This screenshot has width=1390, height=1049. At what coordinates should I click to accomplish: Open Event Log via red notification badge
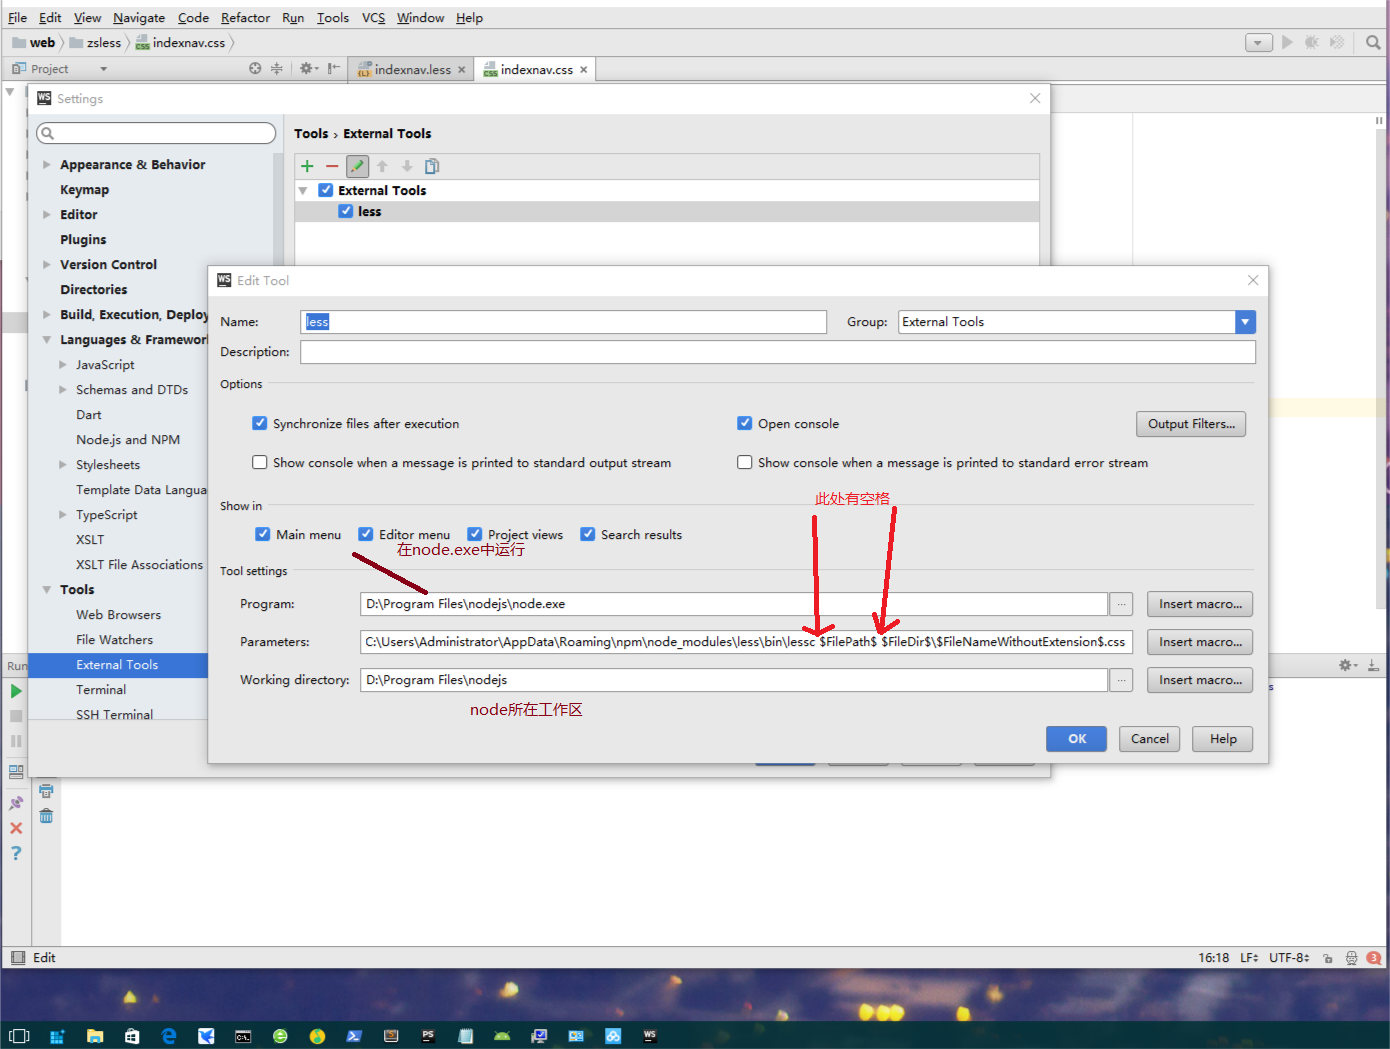click(1373, 957)
